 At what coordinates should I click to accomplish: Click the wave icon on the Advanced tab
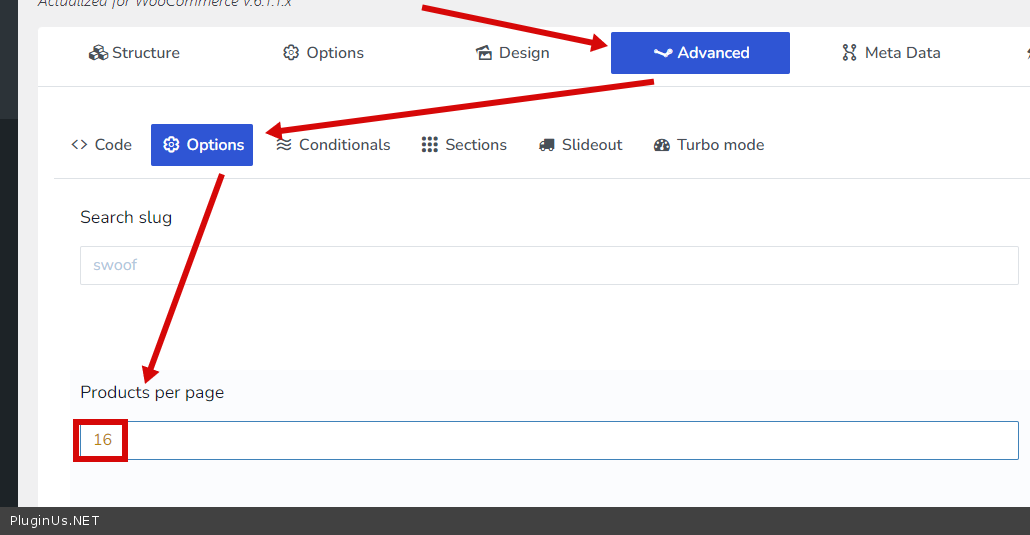(x=662, y=53)
